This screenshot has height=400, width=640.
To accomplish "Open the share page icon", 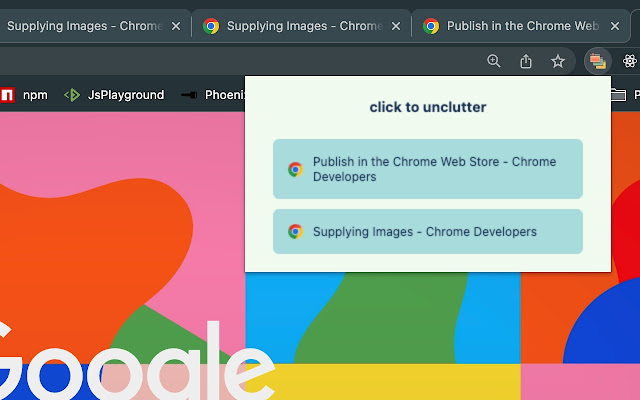I will pos(526,61).
